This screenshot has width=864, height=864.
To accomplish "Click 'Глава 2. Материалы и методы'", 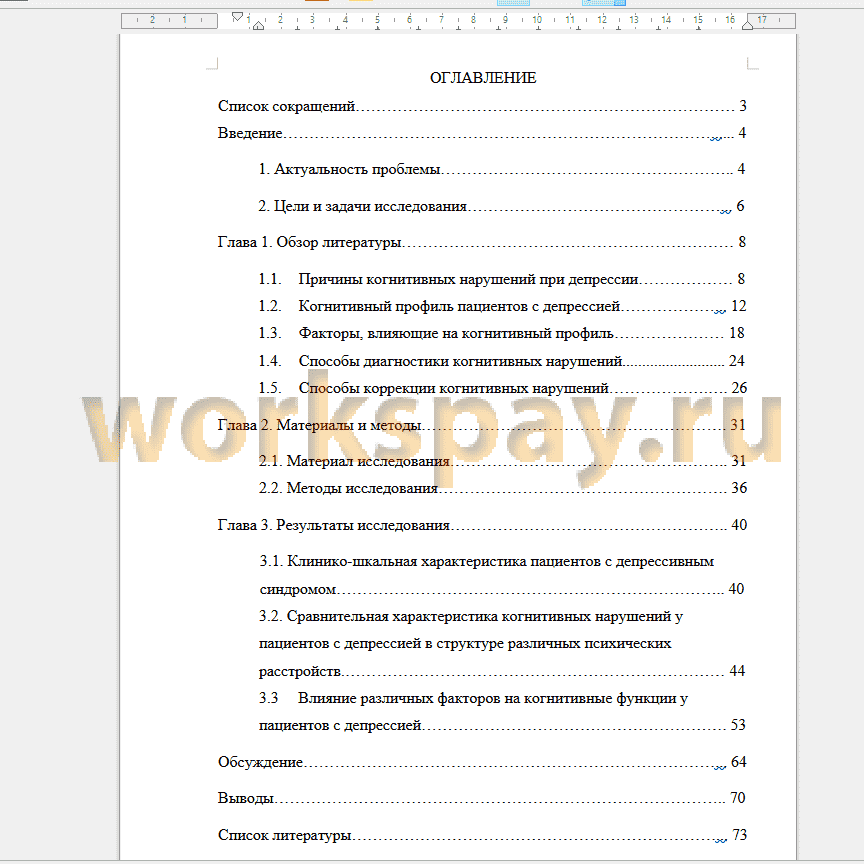I will click(319, 425).
